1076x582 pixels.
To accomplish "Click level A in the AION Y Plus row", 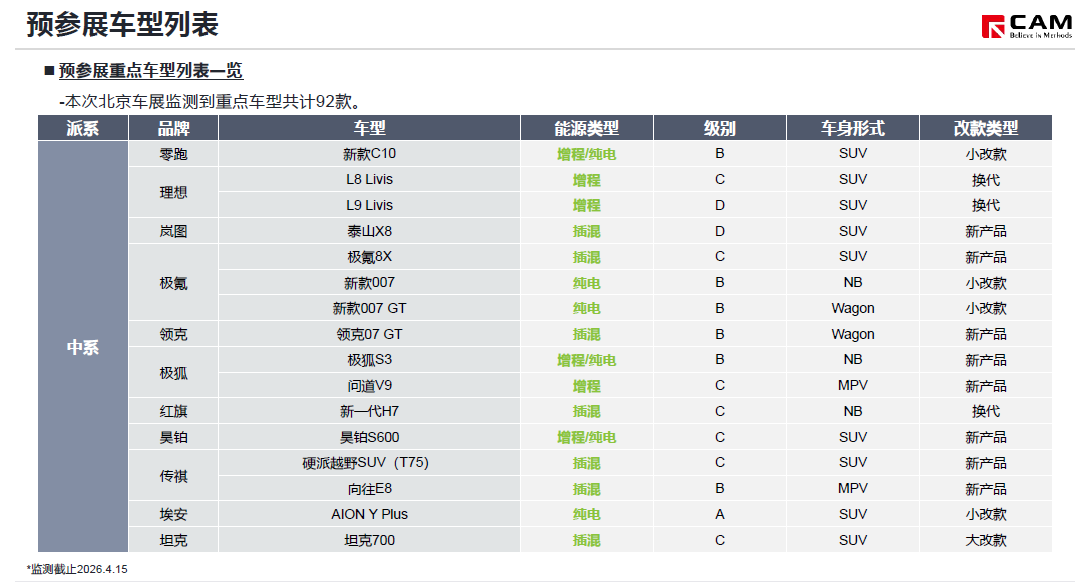I will tap(719, 514).
